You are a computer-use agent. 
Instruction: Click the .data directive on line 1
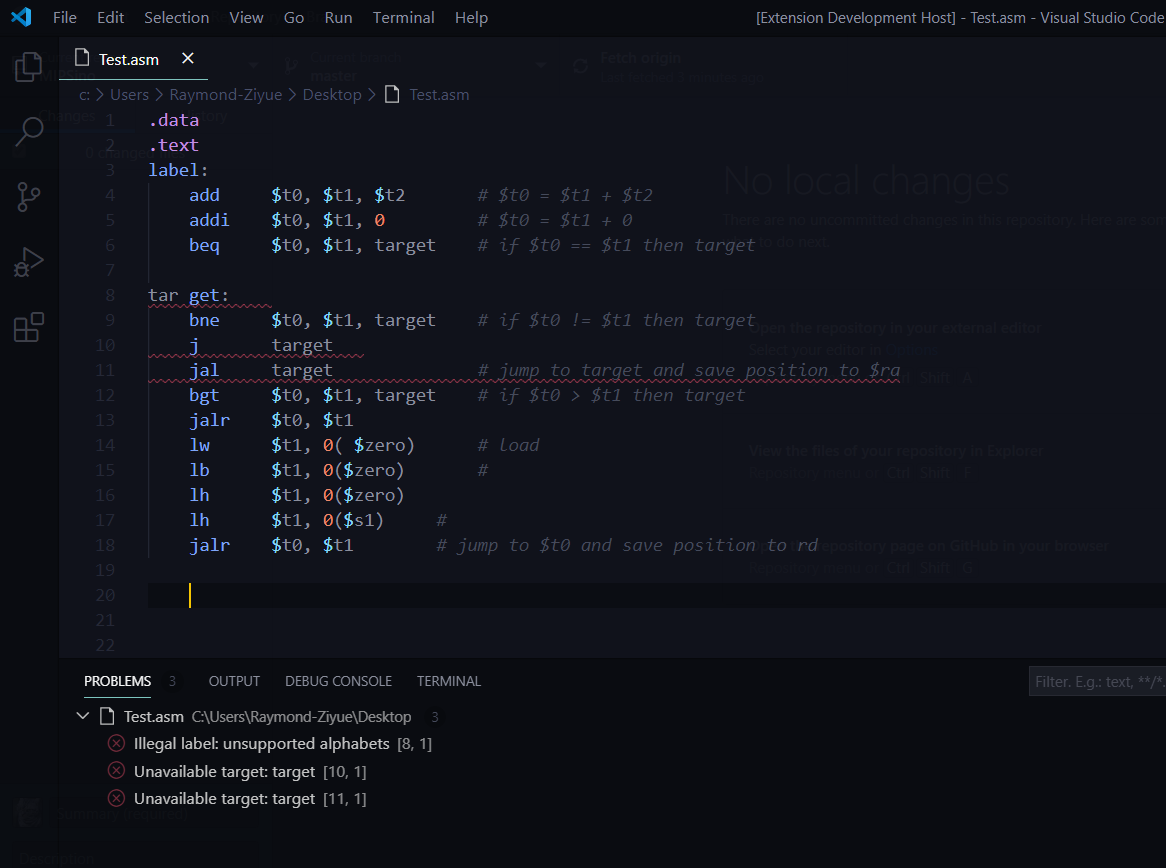click(174, 120)
